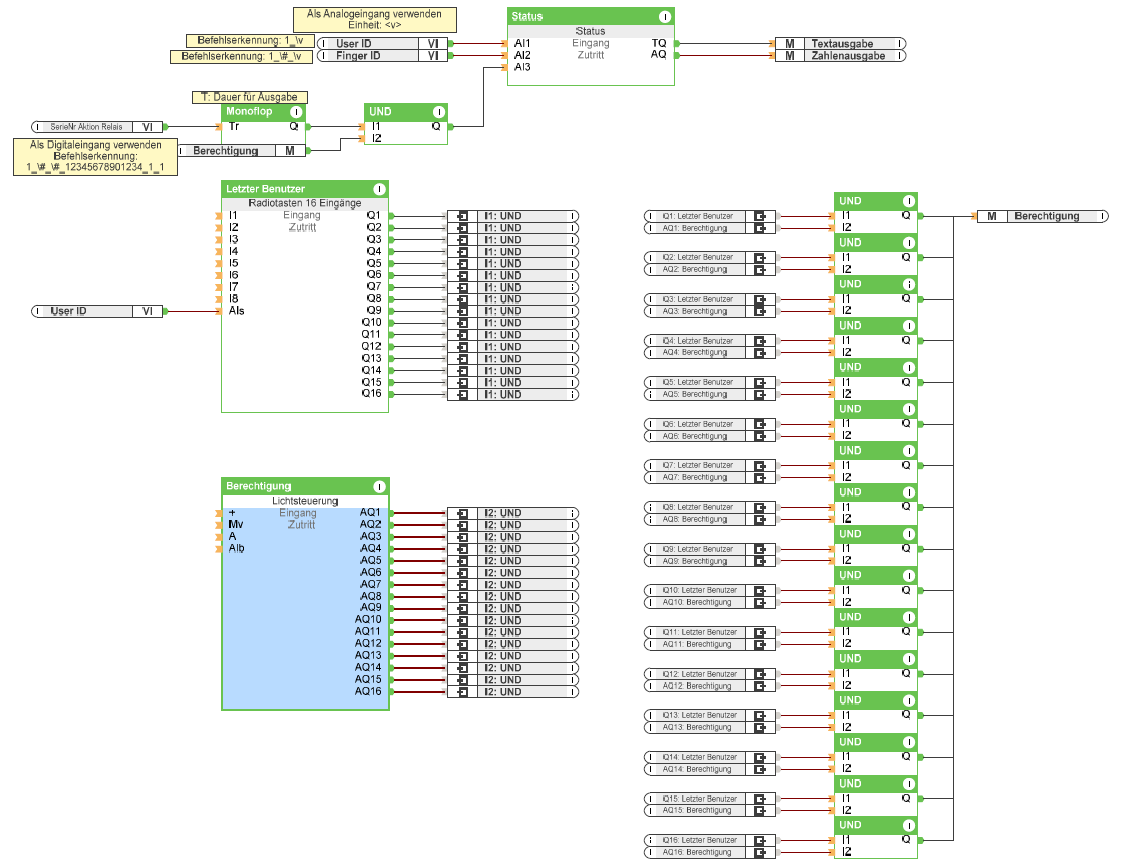Click note 'Als Analogeingang verwenden Einheit: <v>'
This screenshot has width=1124, height=864.
(x=375, y=19)
